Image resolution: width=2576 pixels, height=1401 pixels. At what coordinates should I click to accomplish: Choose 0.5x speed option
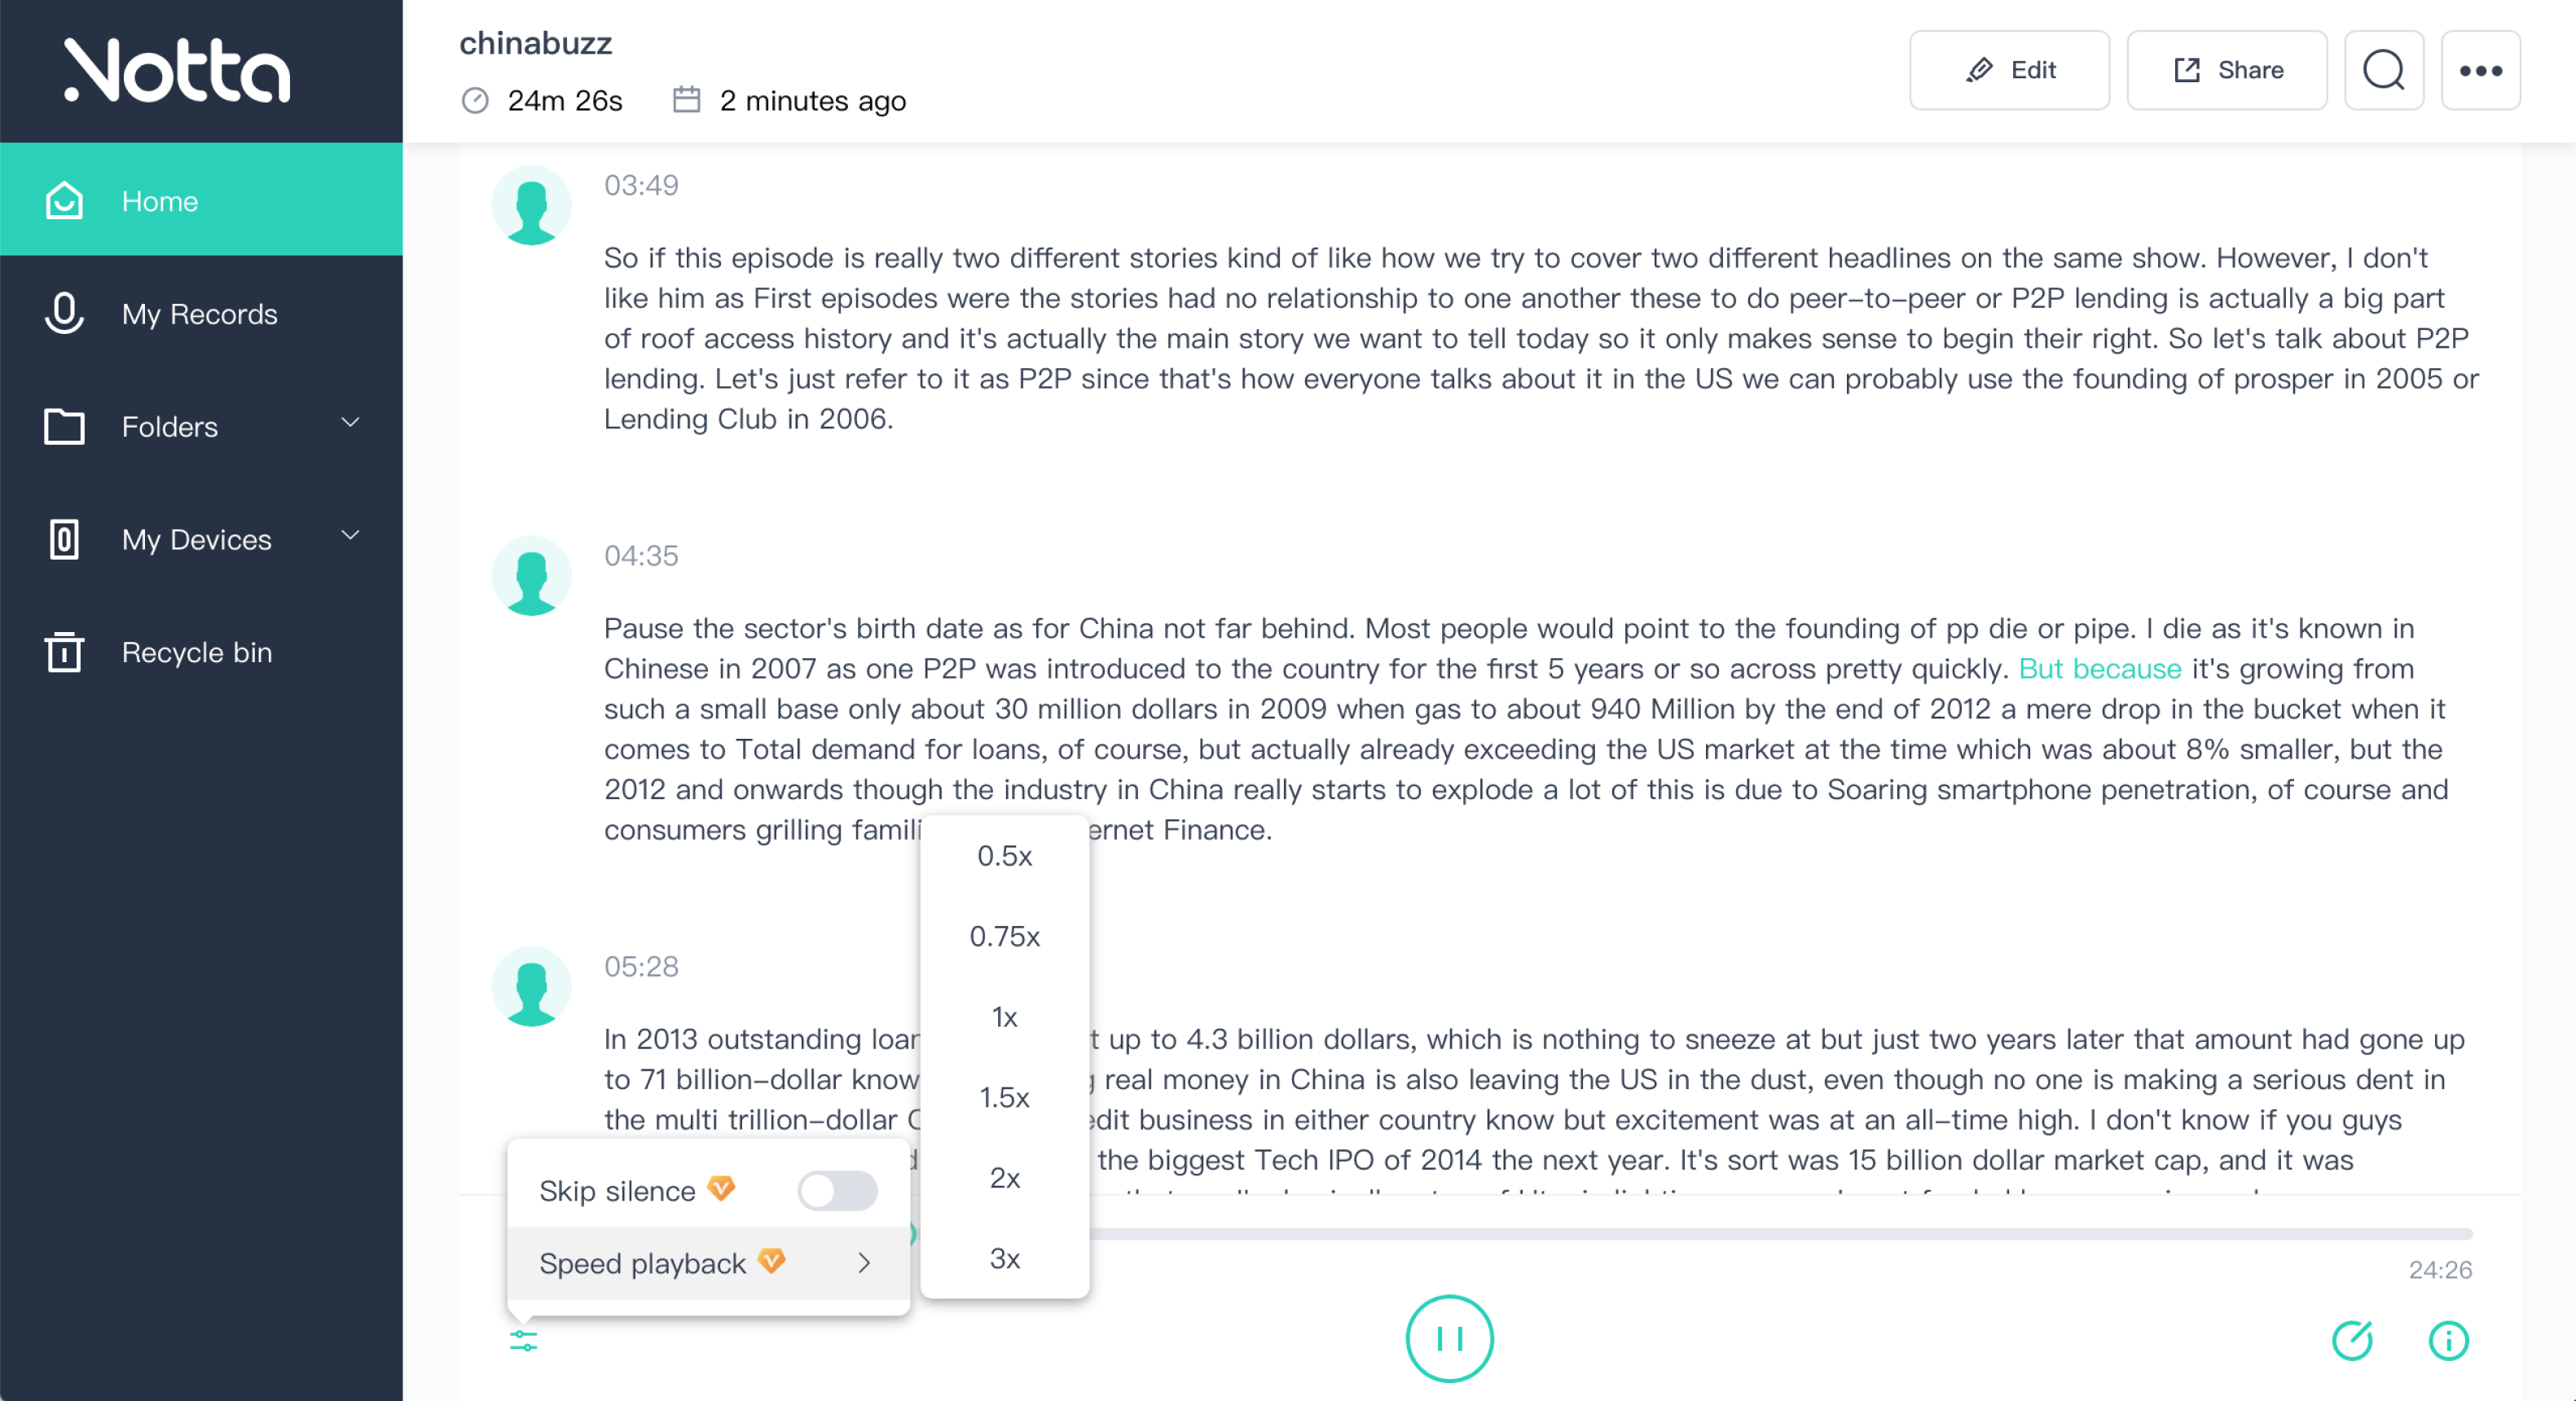1004,856
